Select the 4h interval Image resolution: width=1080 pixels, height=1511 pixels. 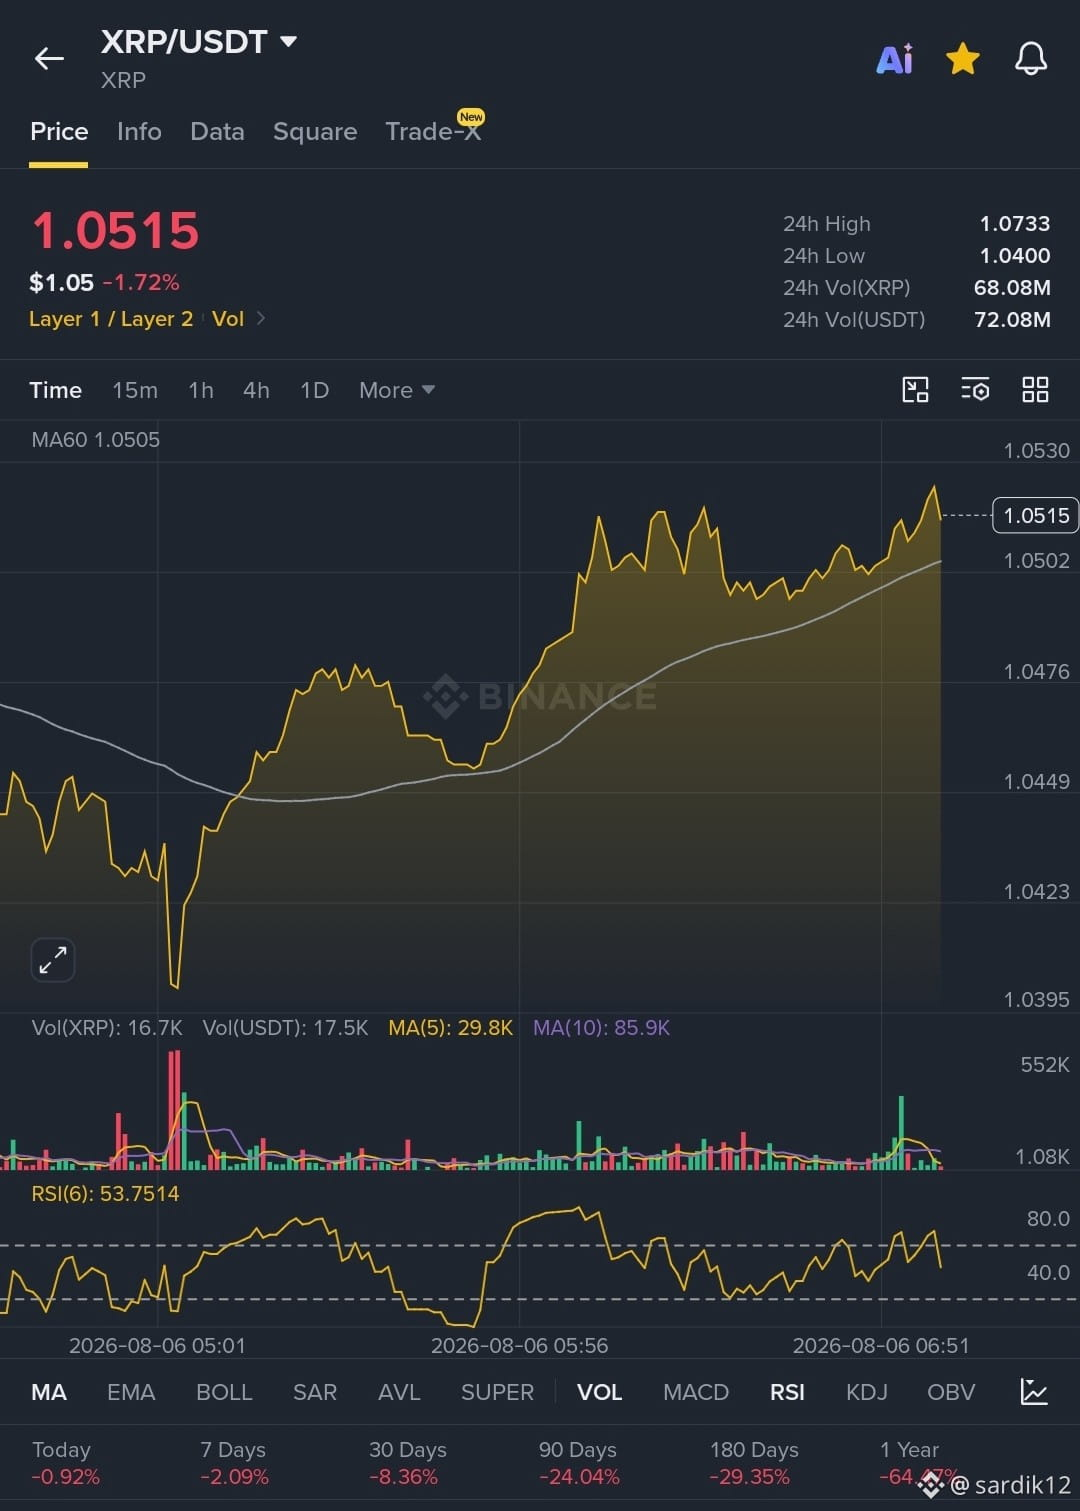[256, 390]
